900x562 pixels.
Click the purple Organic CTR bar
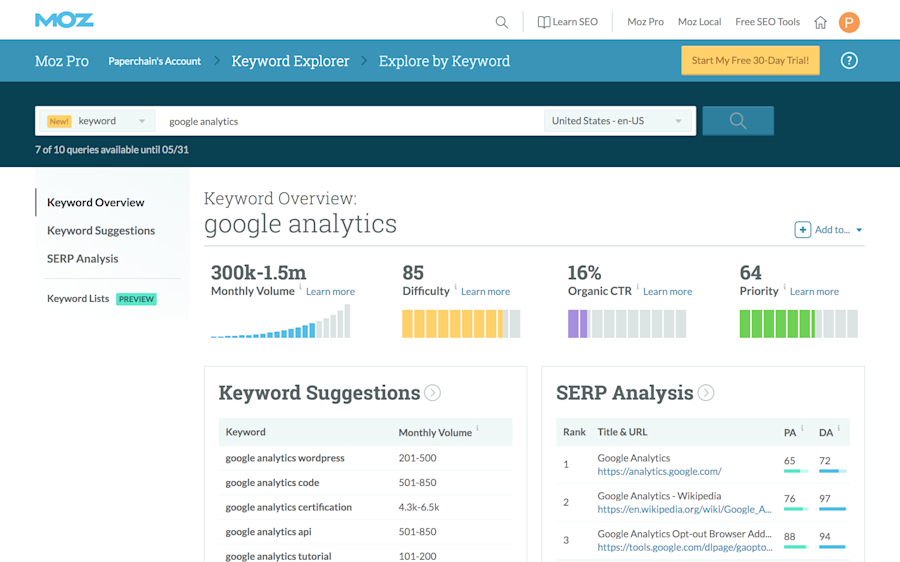627,323
